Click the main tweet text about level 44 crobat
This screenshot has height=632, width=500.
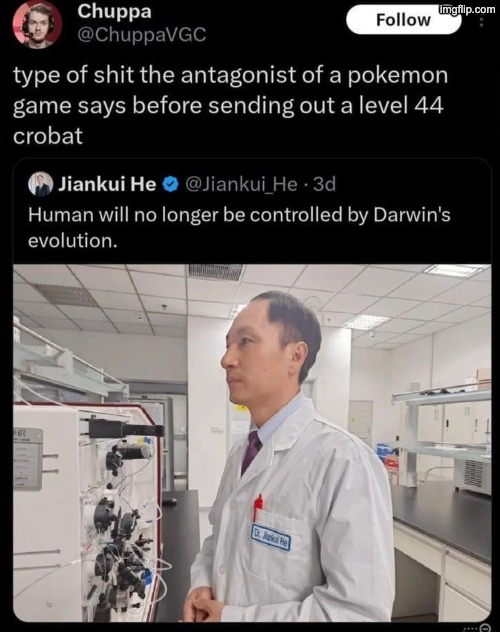point(230,105)
